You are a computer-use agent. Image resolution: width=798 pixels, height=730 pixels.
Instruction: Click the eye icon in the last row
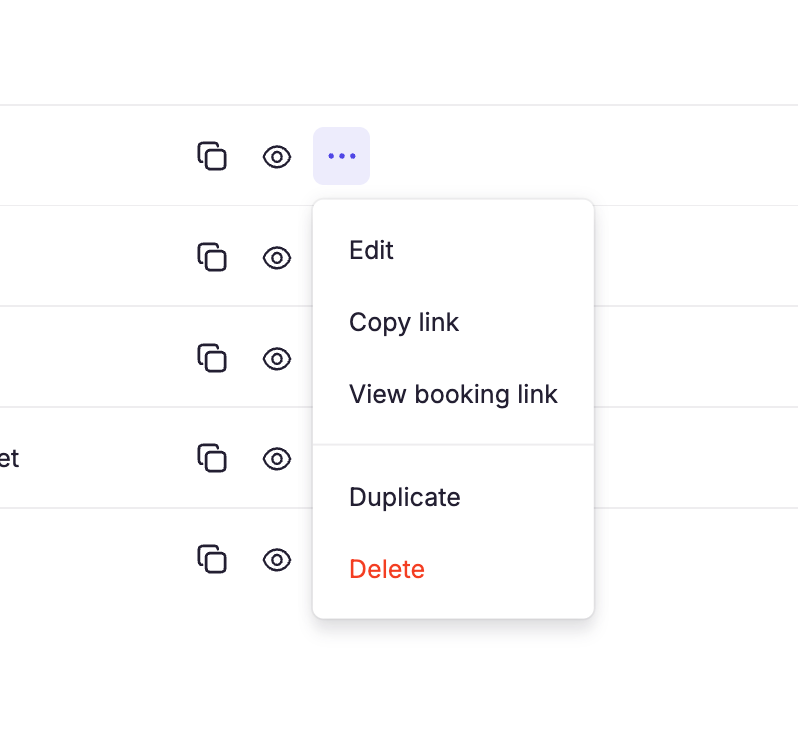tap(277, 560)
